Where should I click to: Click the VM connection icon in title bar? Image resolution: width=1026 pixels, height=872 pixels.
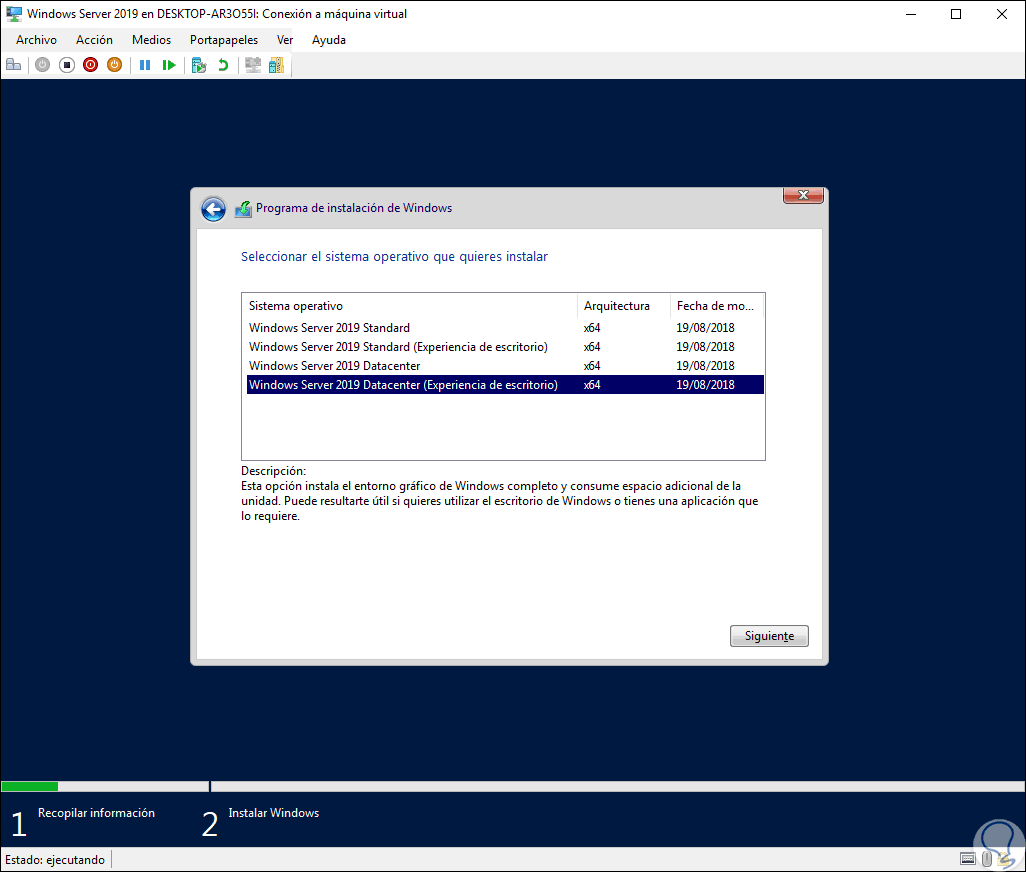click(x=14, y=14)
